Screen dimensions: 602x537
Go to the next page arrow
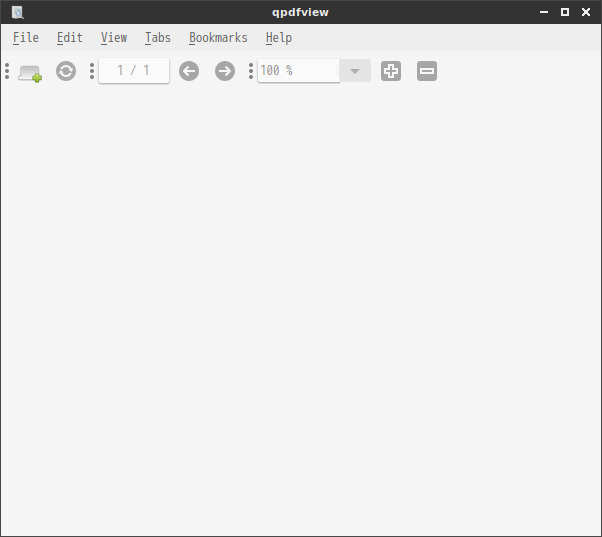(225, 71)
